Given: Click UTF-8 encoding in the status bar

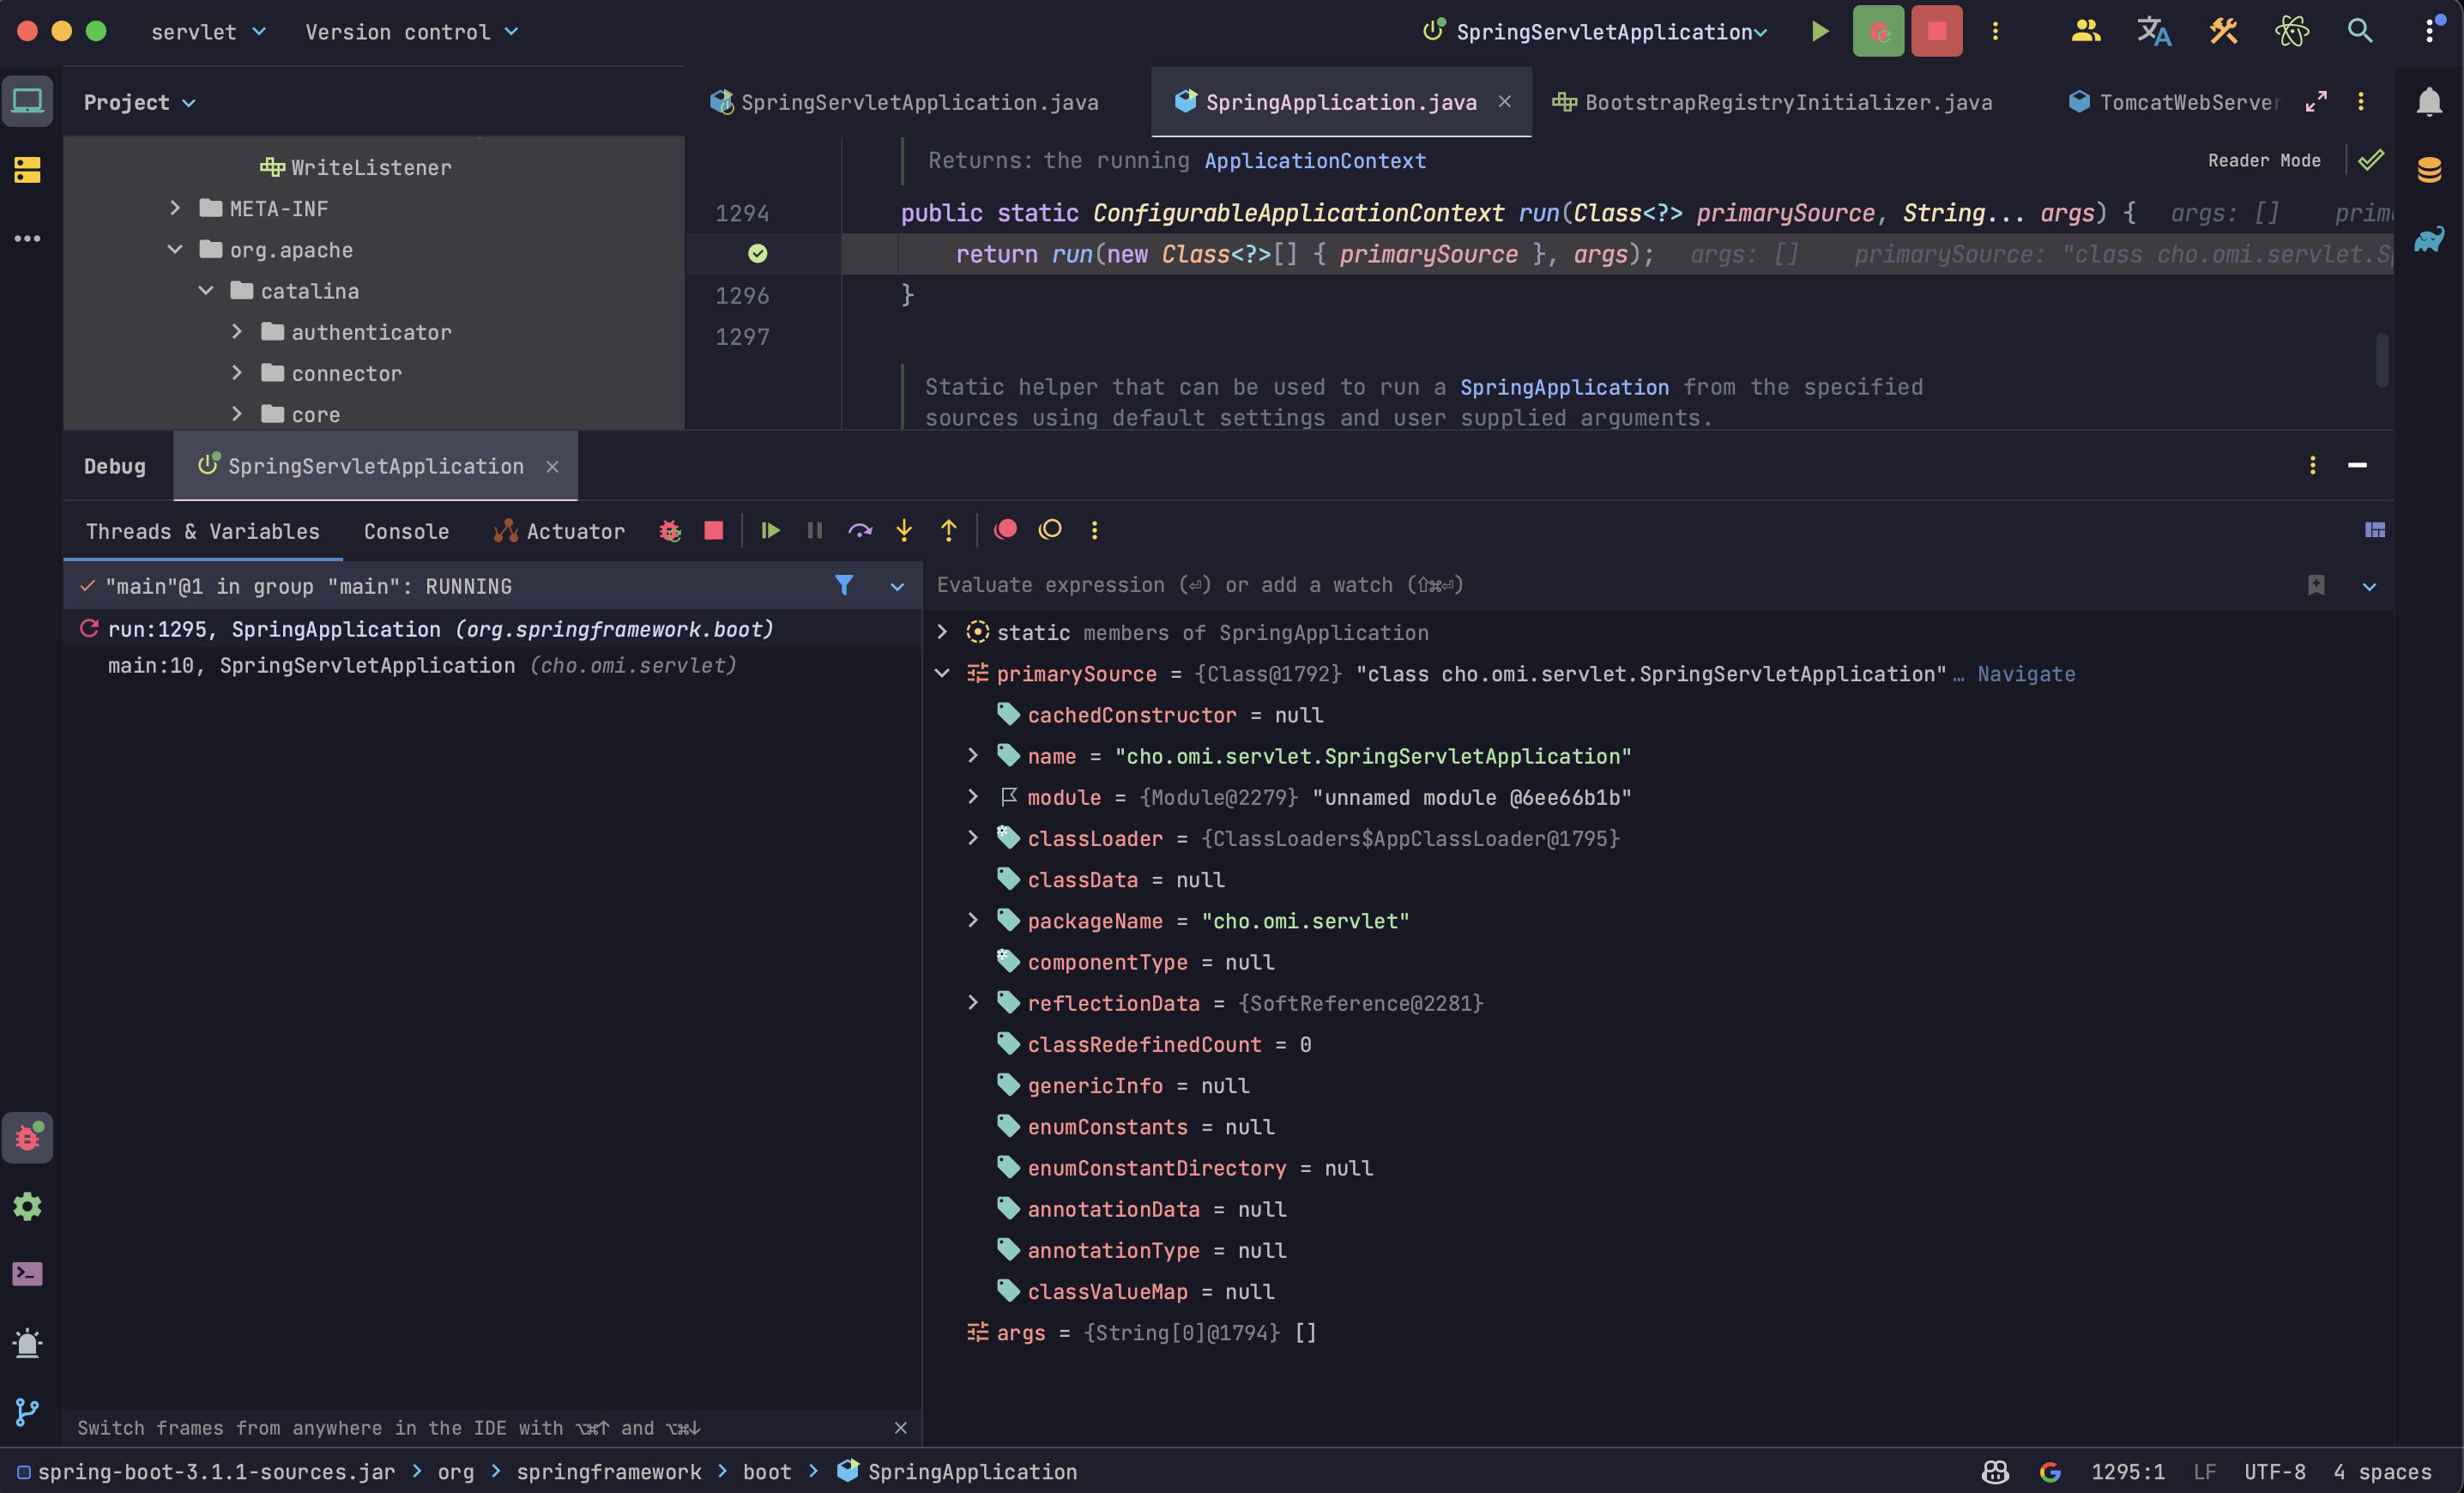Looking at the screenshot, I should 2275,1472.
